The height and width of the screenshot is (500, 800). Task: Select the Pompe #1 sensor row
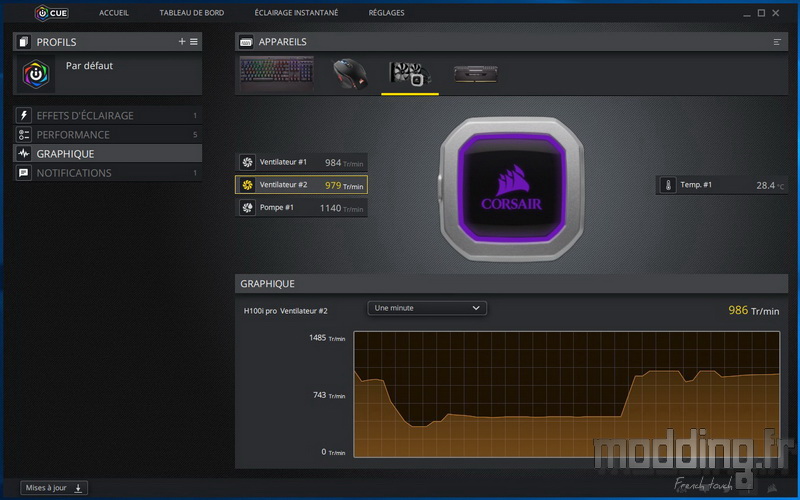[301, 208]
